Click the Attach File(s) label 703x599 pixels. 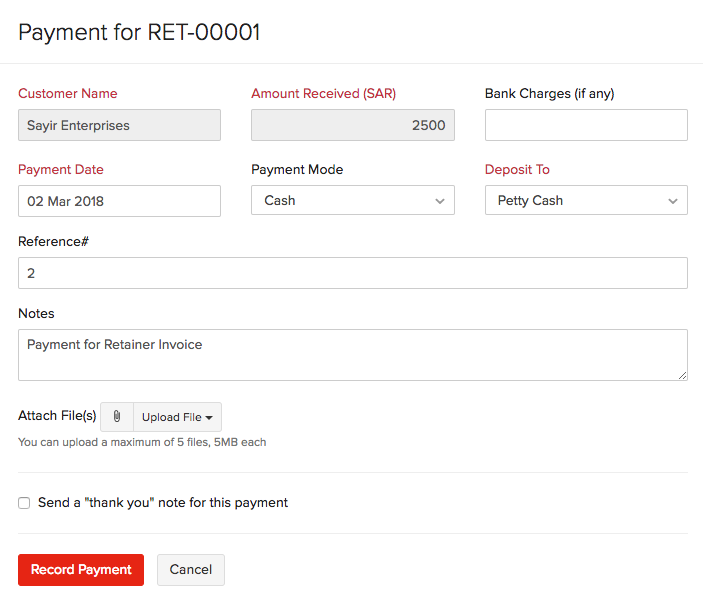pos(57,416)
